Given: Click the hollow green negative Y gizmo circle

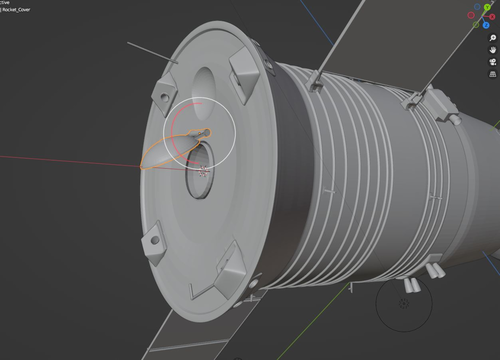Looking at the screenshot, I should coord(476,25).
